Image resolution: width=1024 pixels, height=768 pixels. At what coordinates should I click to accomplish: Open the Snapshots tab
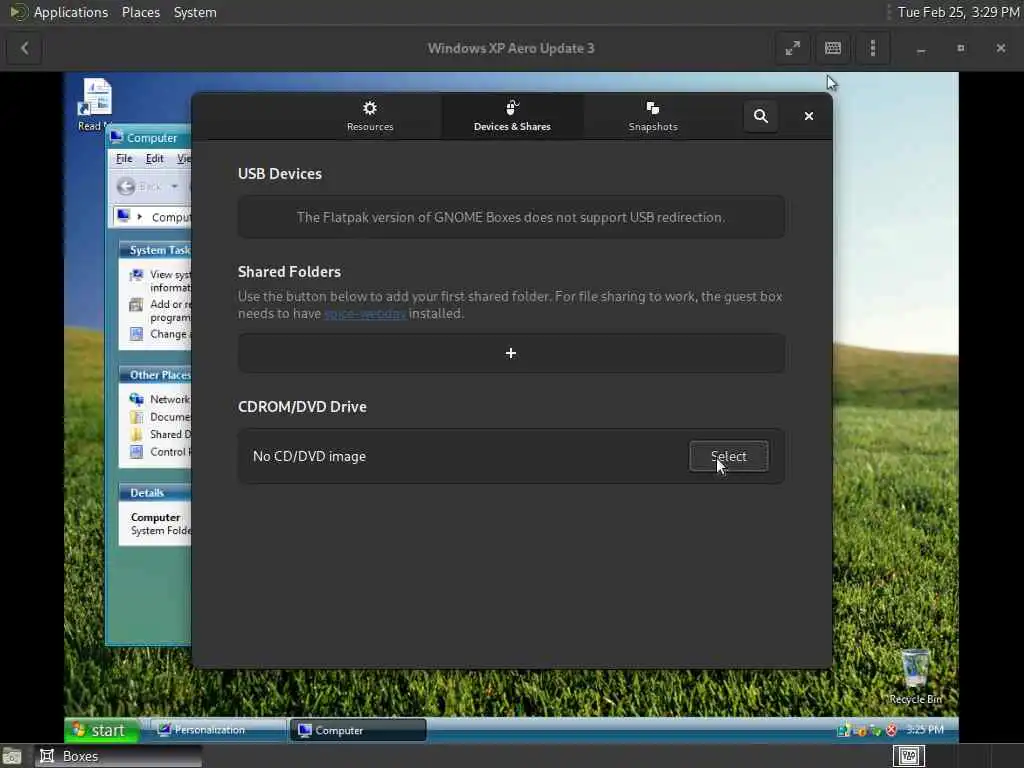coord(652,116)
